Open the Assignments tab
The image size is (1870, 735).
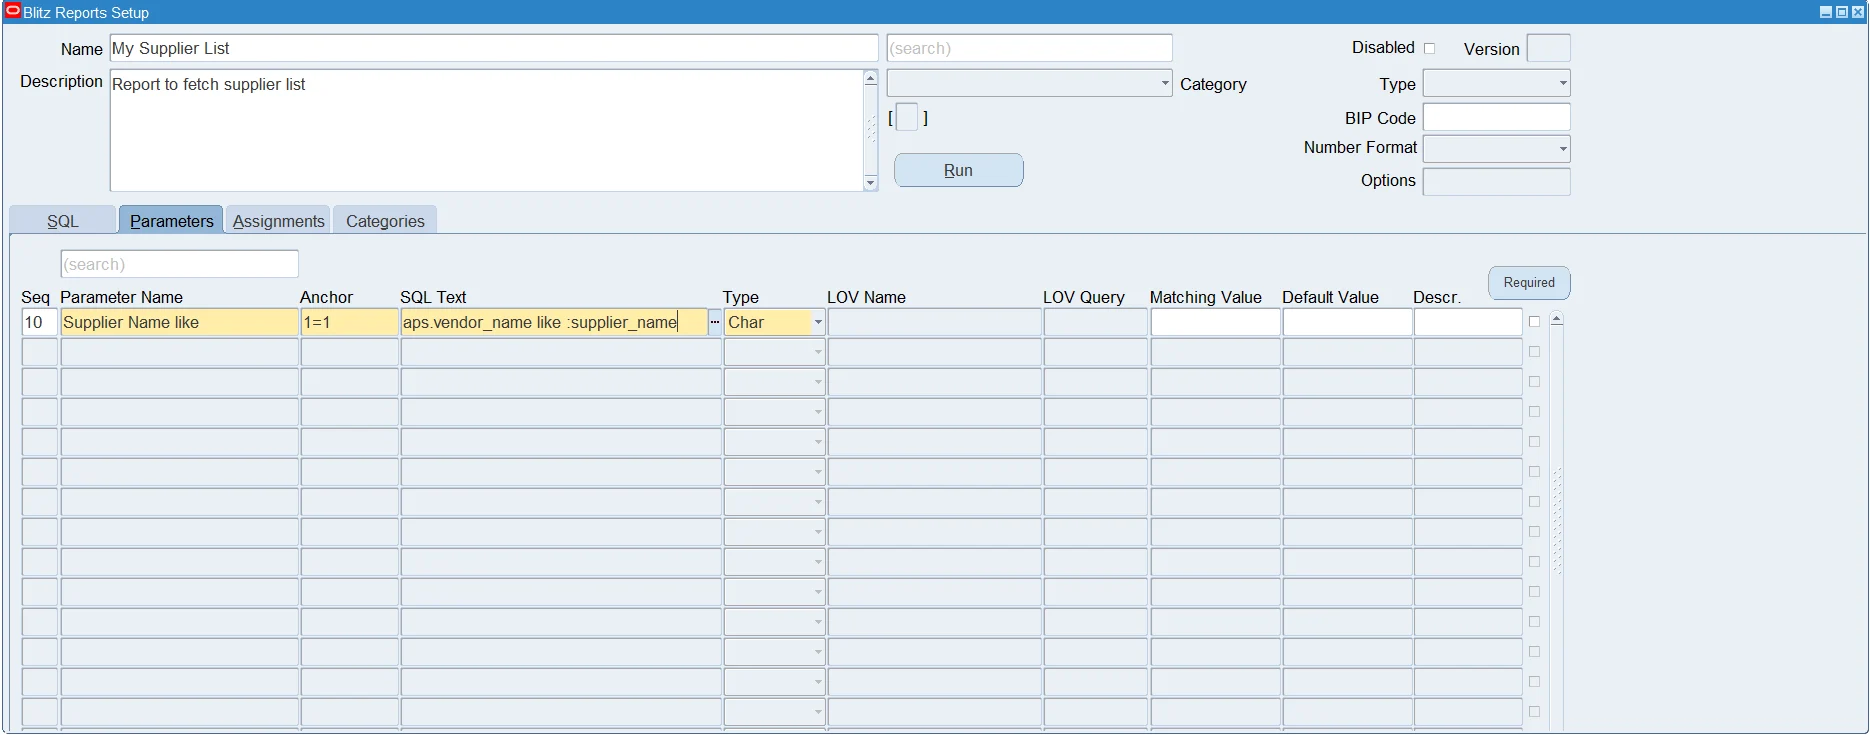[279, 221]
